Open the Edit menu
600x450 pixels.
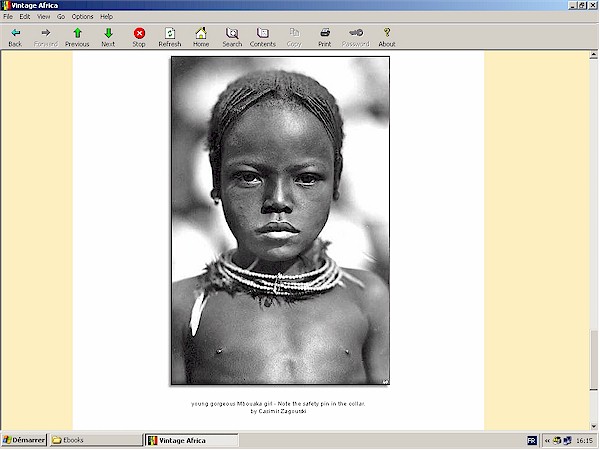coord(25,16)
